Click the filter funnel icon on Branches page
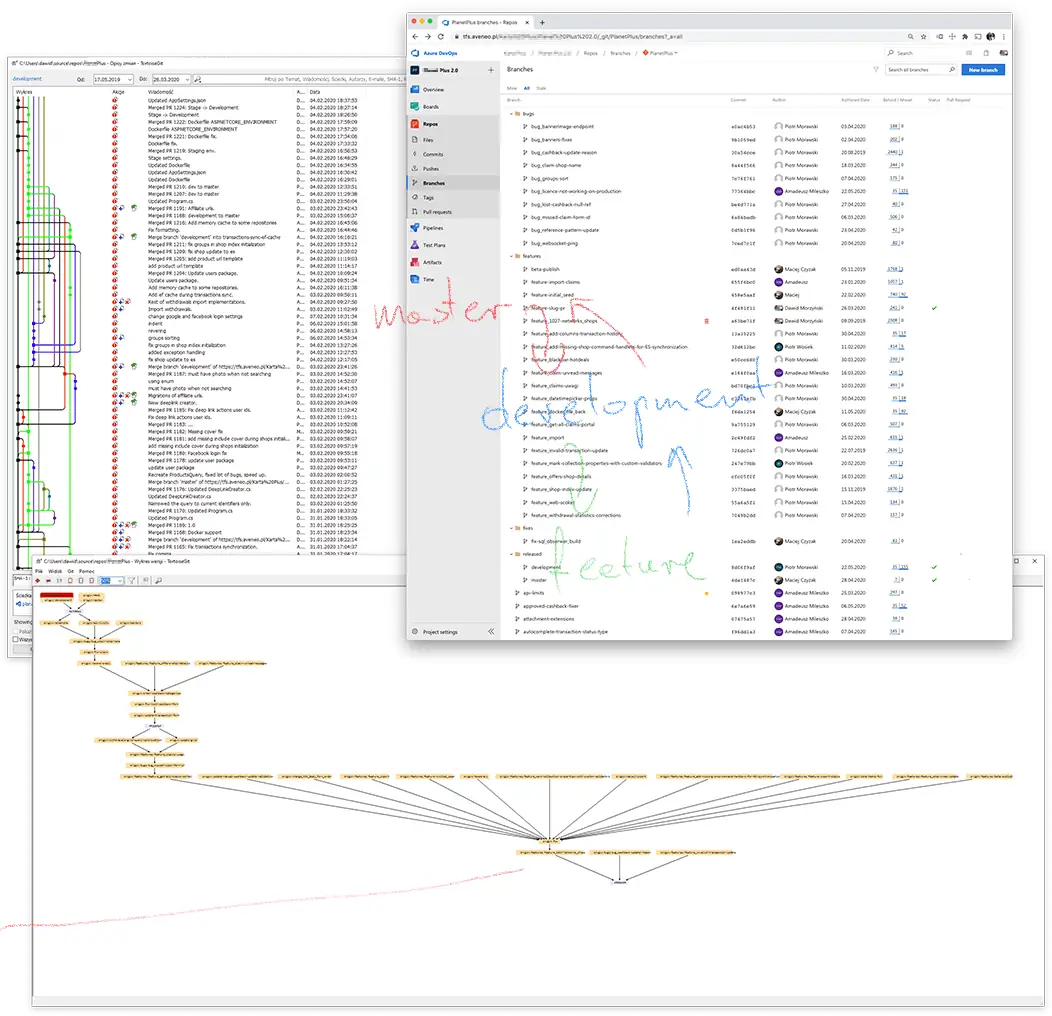Screen dimensions: 1052x1016 coord(876,69)
